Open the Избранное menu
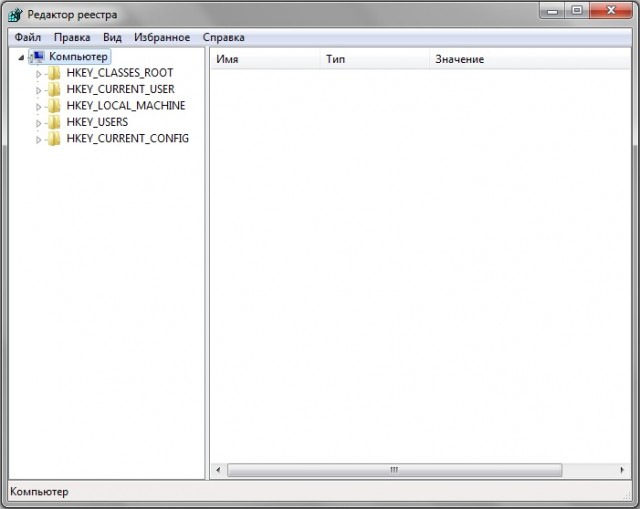Image resolution: width=640 pixels, height=509 pixels. tap(161, 37)
